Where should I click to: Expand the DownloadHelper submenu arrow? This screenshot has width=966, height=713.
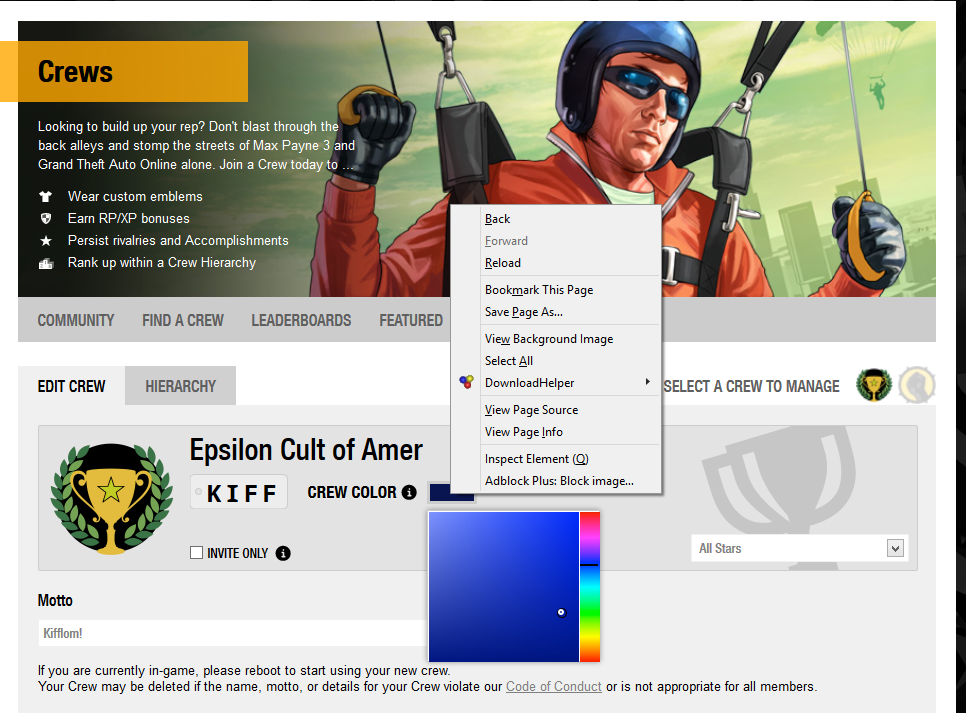point(648,382)
